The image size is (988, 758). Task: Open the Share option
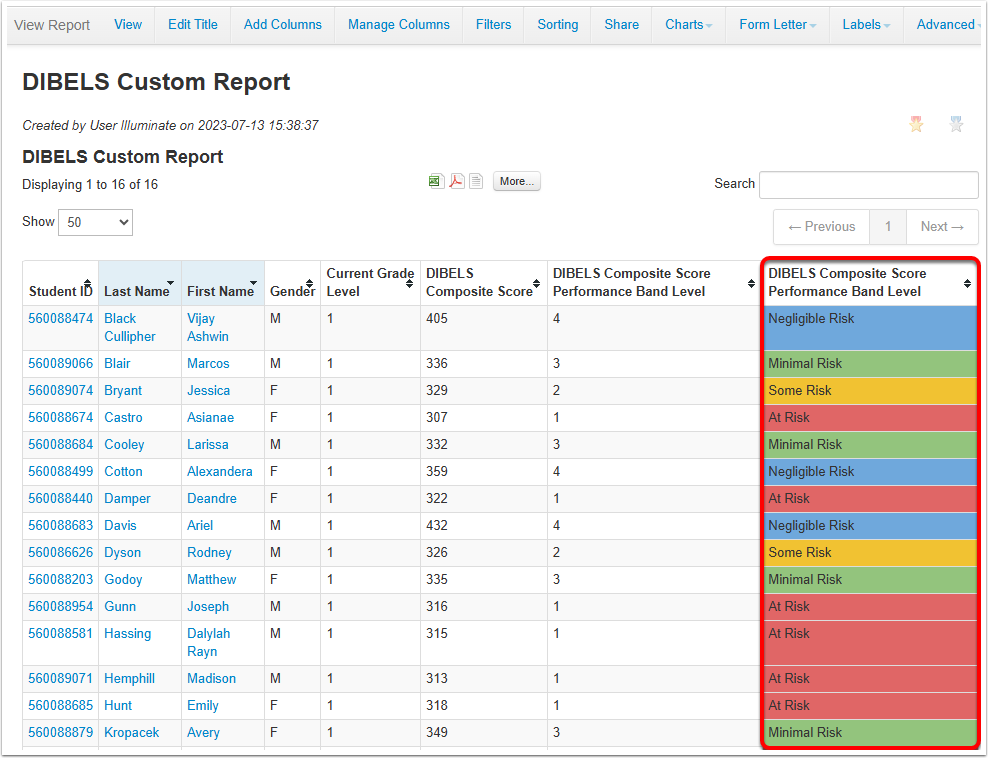(x=621, y=25)
